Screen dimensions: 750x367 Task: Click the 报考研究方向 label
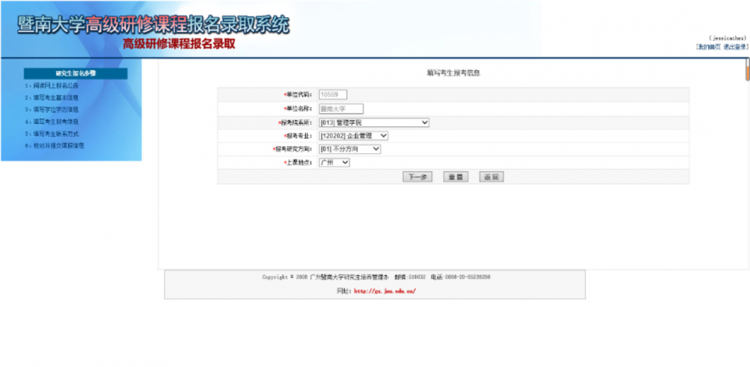point(292,149)
